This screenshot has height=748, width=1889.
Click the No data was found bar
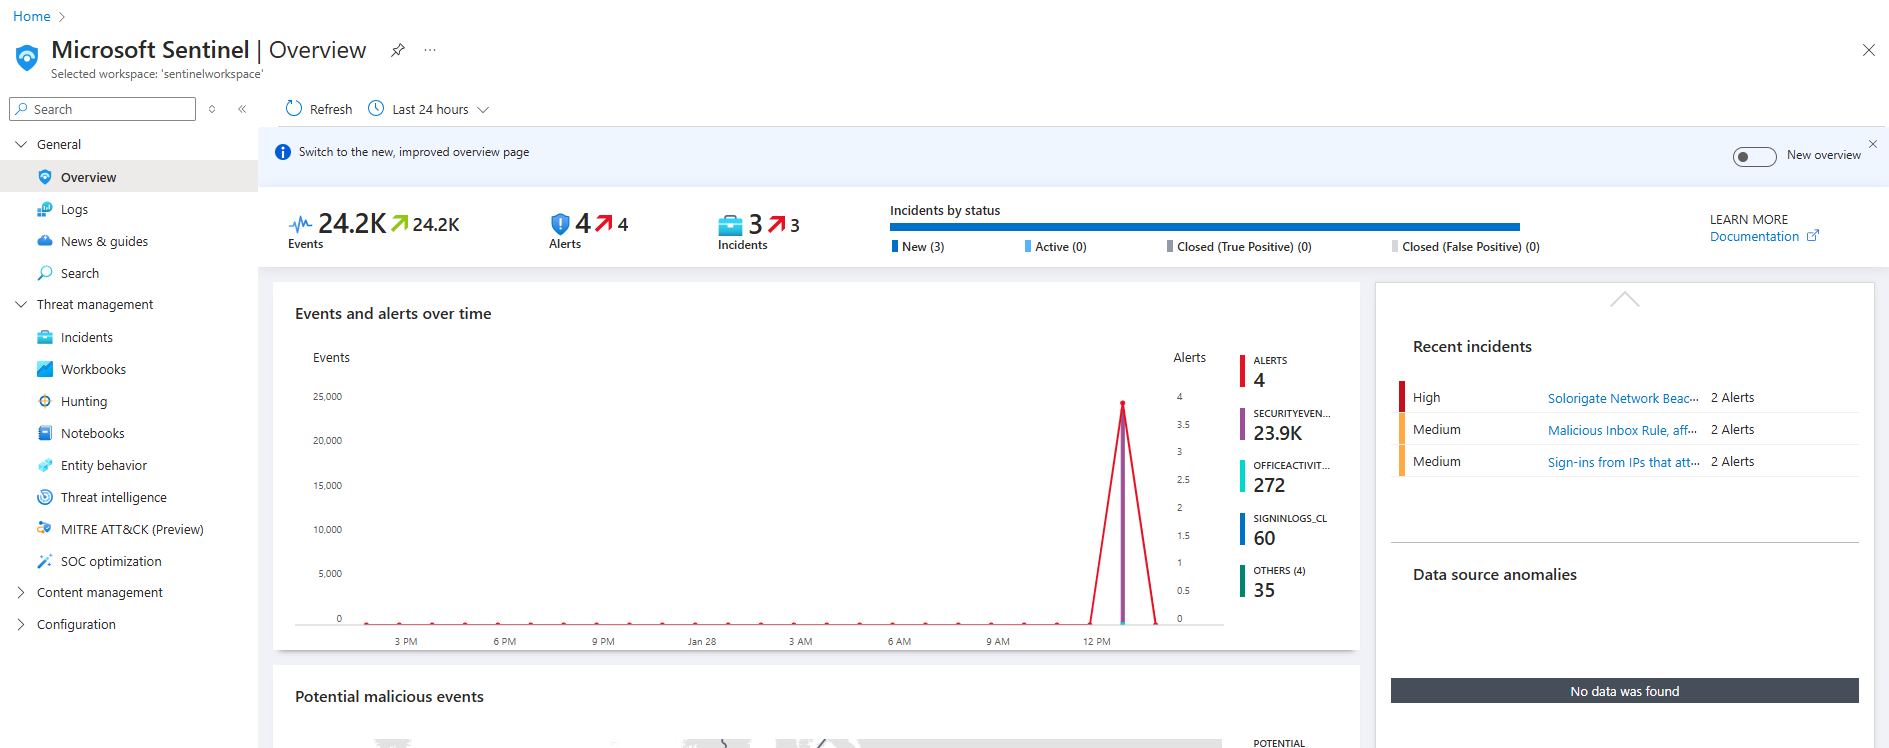click(x=1625, y=691)
